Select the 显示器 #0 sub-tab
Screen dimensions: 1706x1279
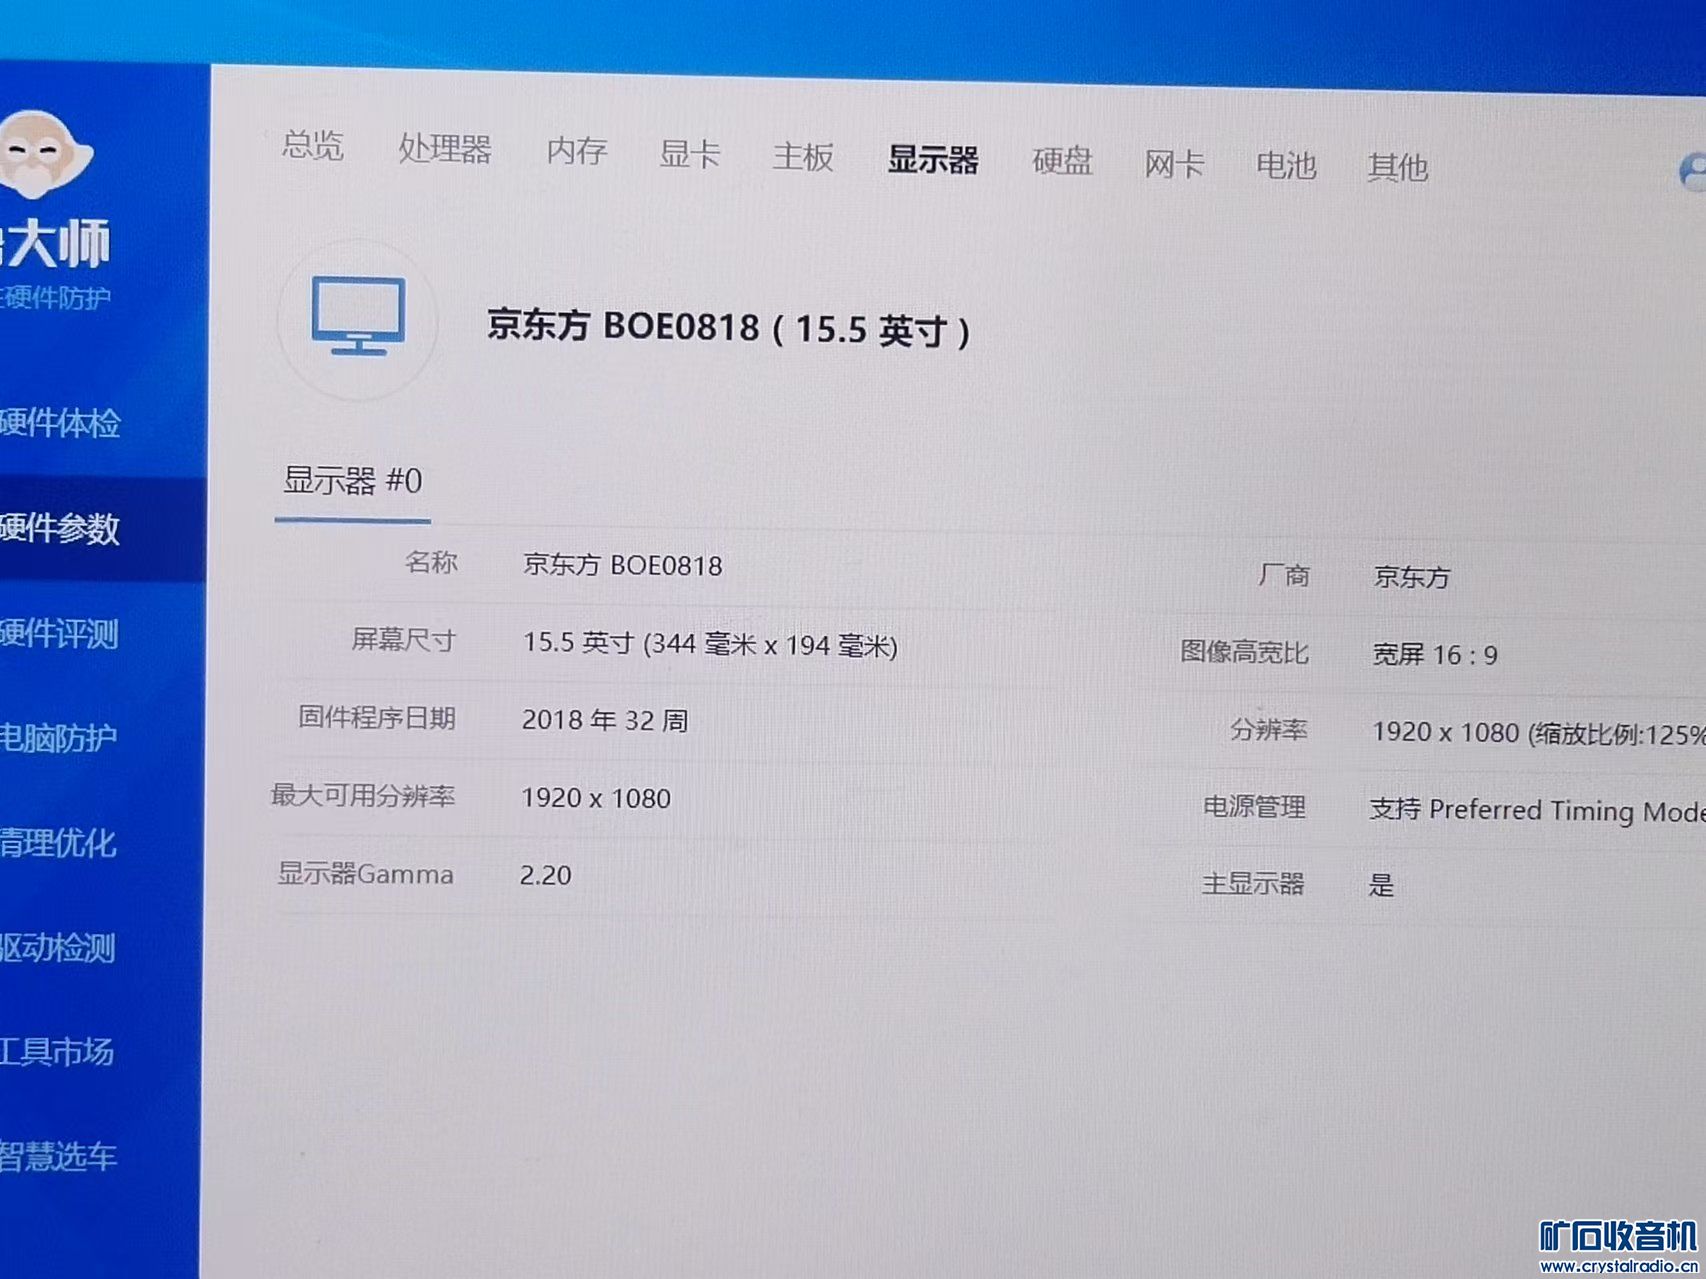coord(353,481)
